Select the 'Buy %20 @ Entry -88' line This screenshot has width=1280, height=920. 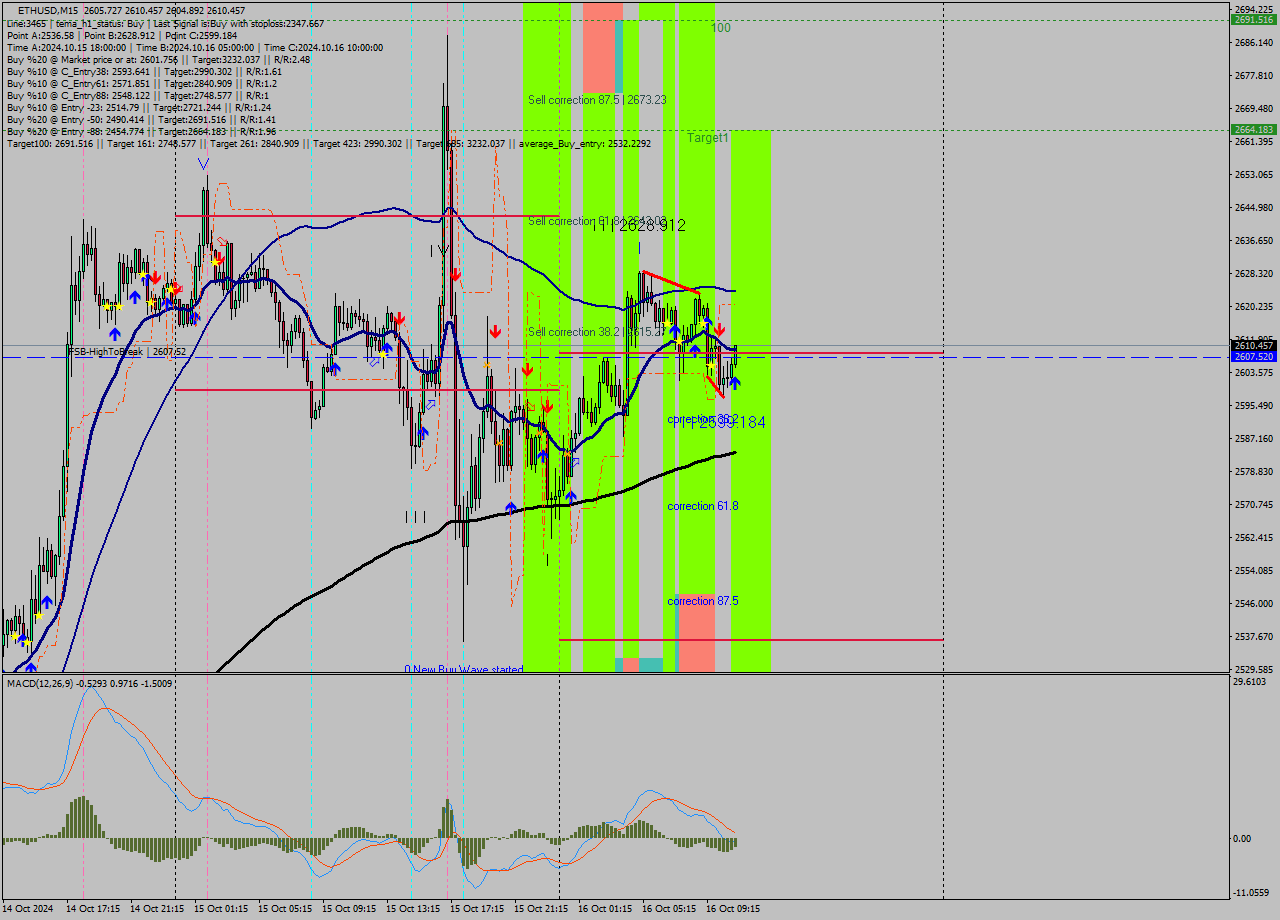[x=141, y=131]
